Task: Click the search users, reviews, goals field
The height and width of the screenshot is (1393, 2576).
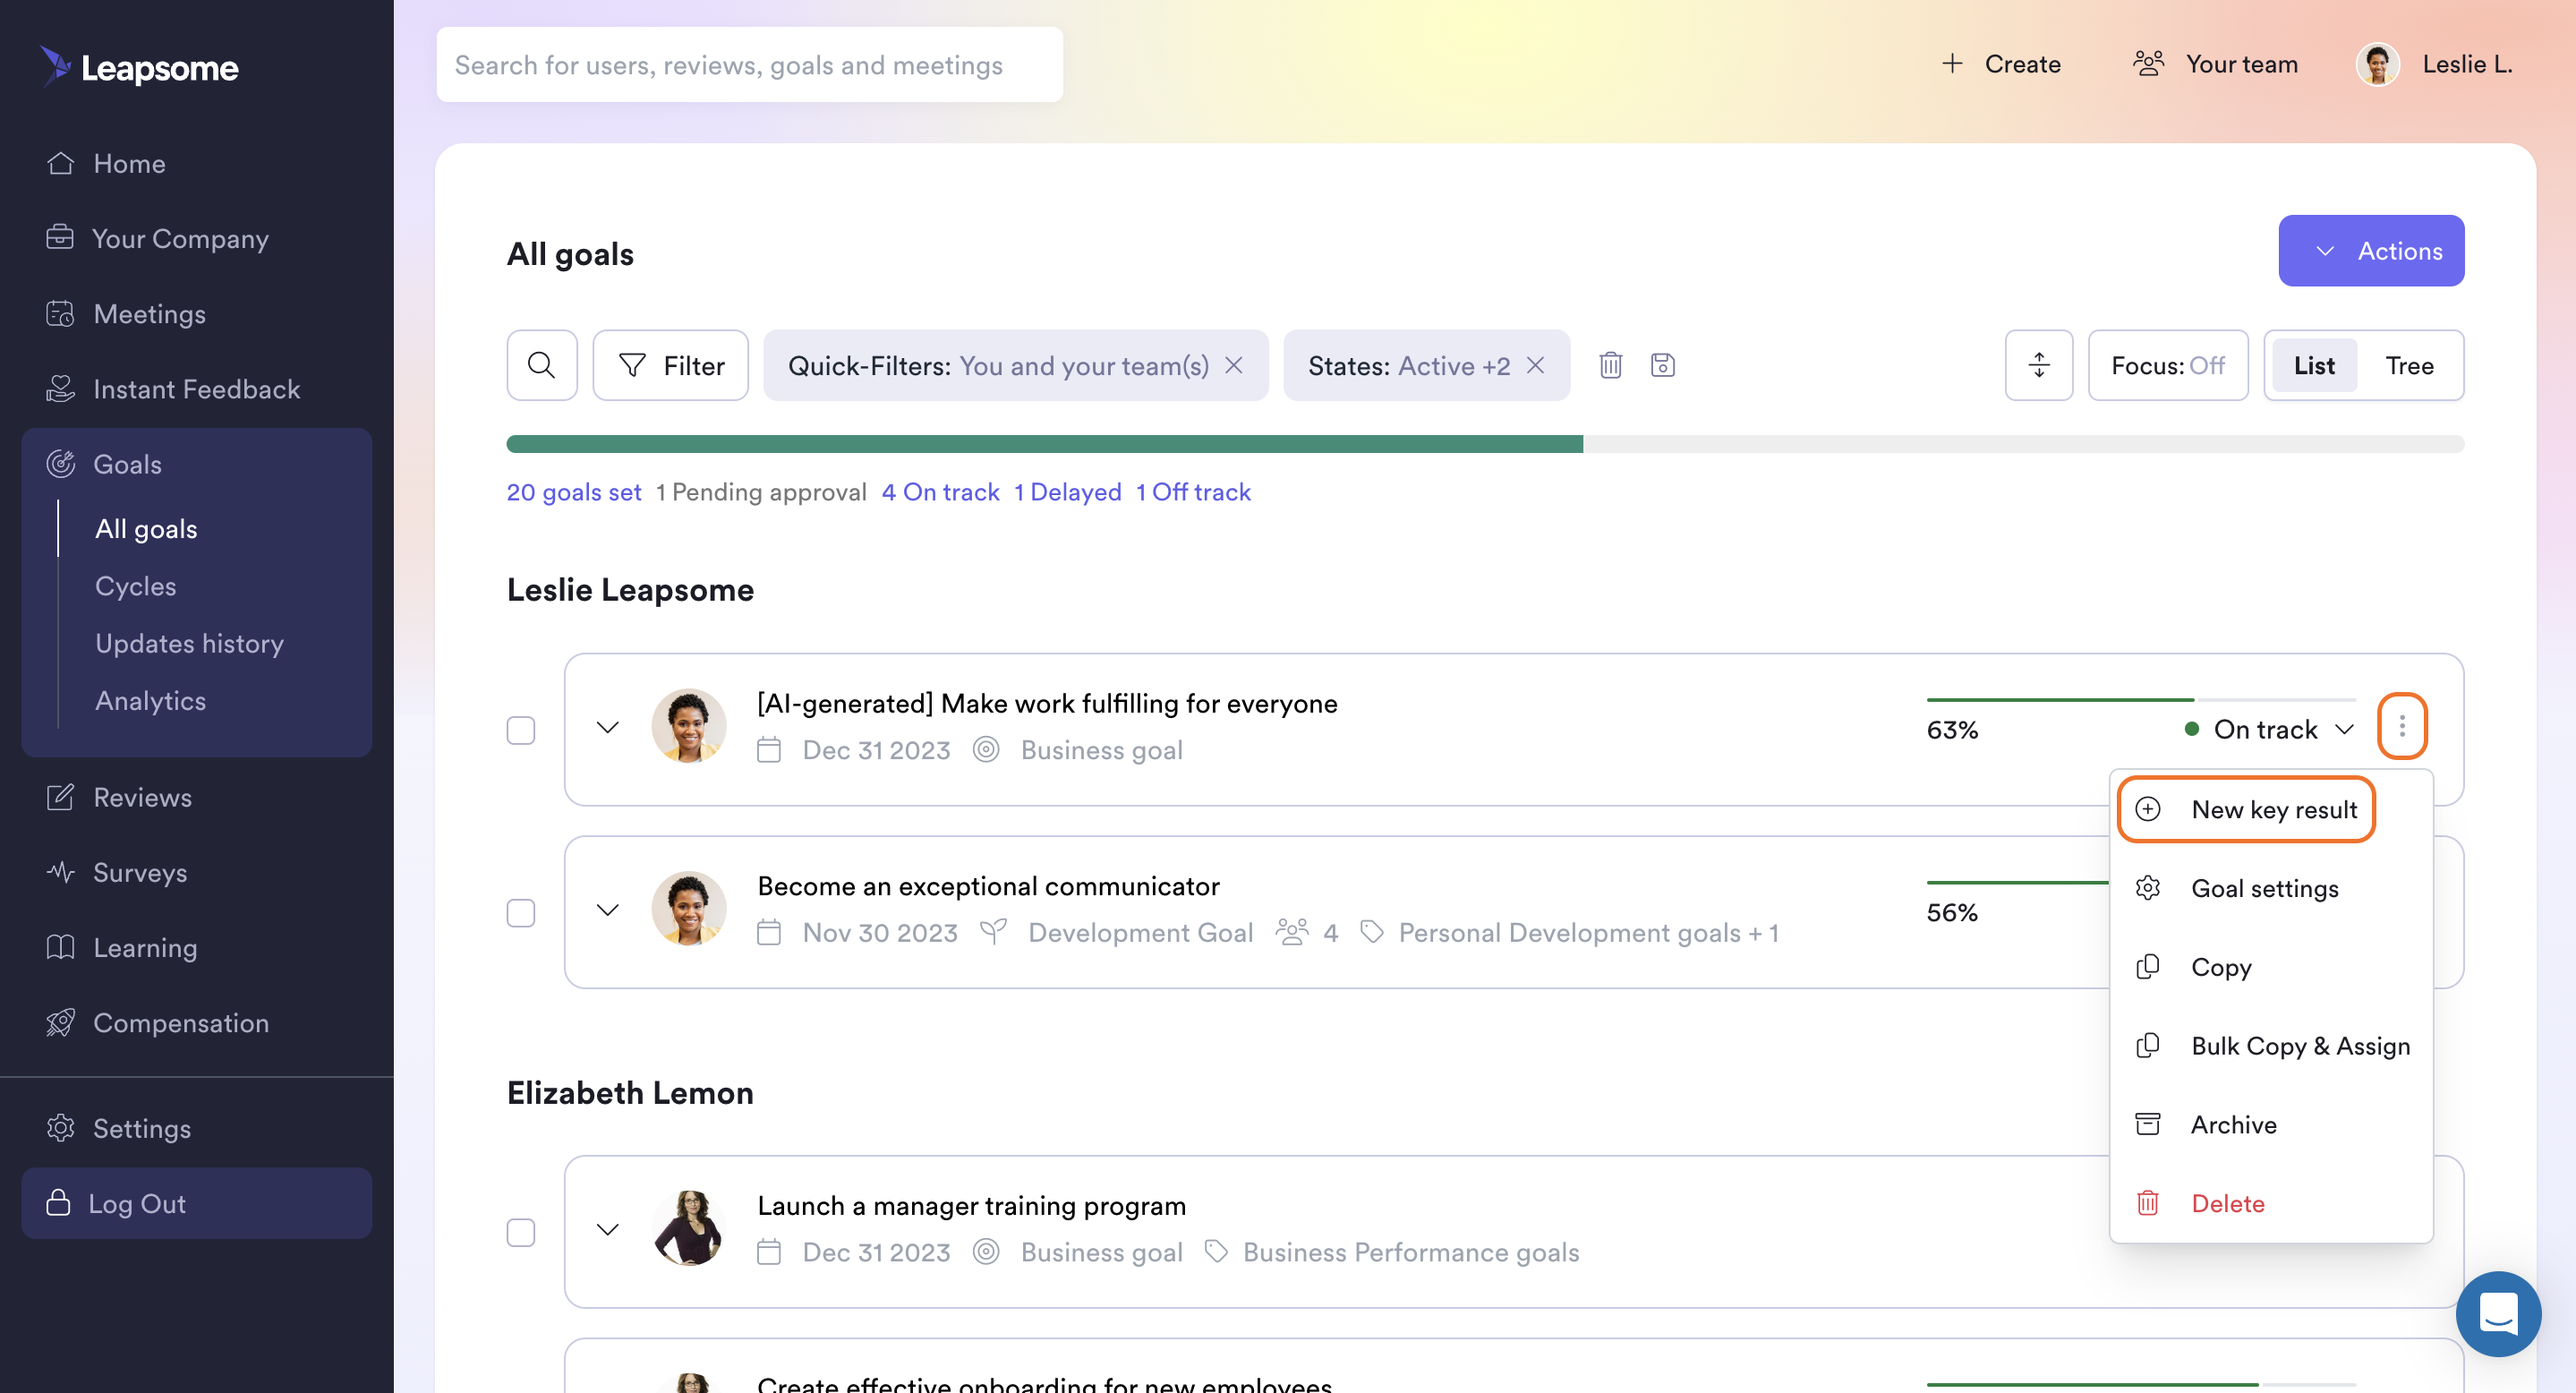Action: (749, 64)
